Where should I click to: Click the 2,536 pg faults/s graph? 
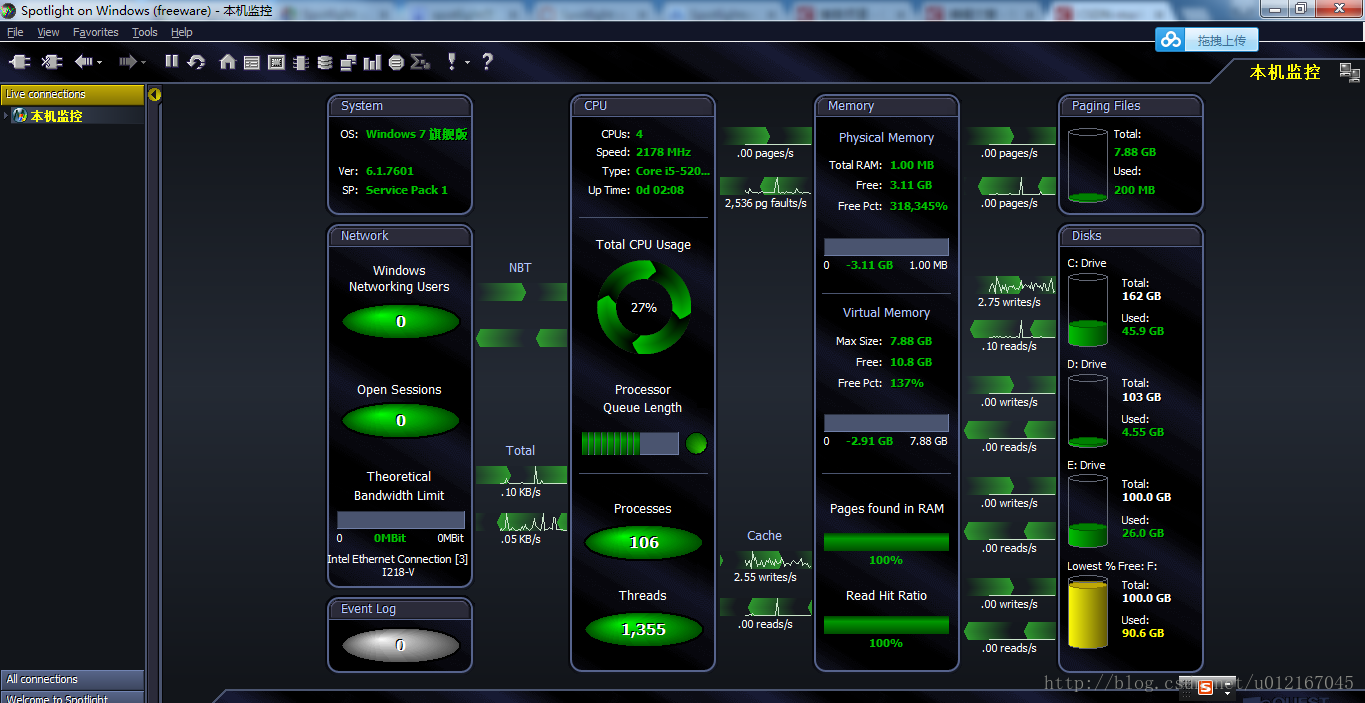pyautogui.click(x=765, y=186)
